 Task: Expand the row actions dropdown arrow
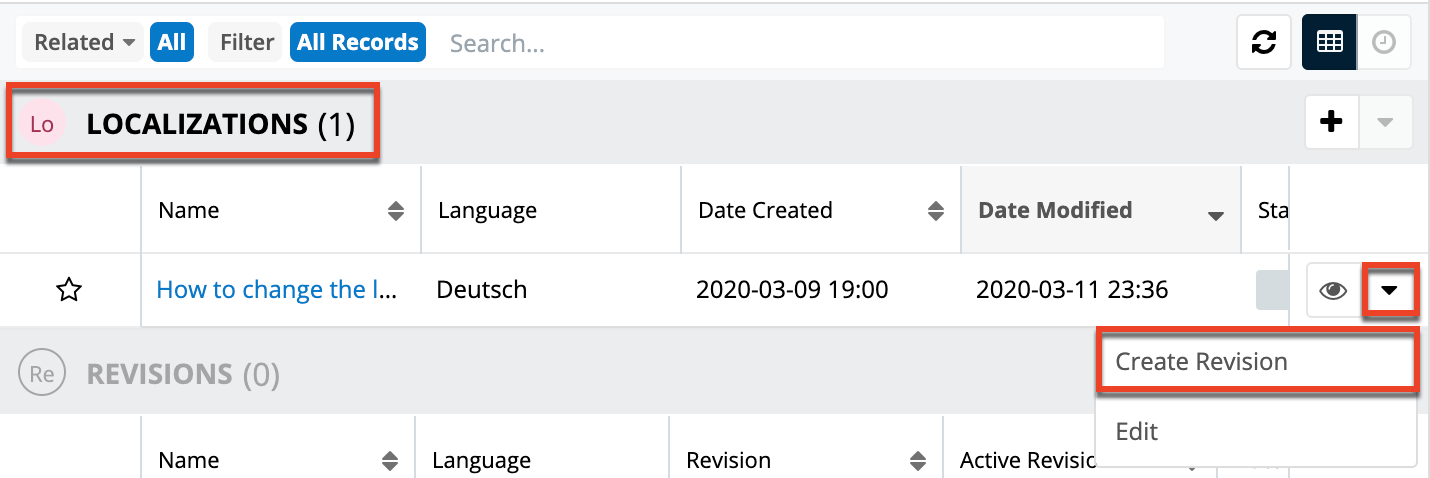tap(1390, 291)
